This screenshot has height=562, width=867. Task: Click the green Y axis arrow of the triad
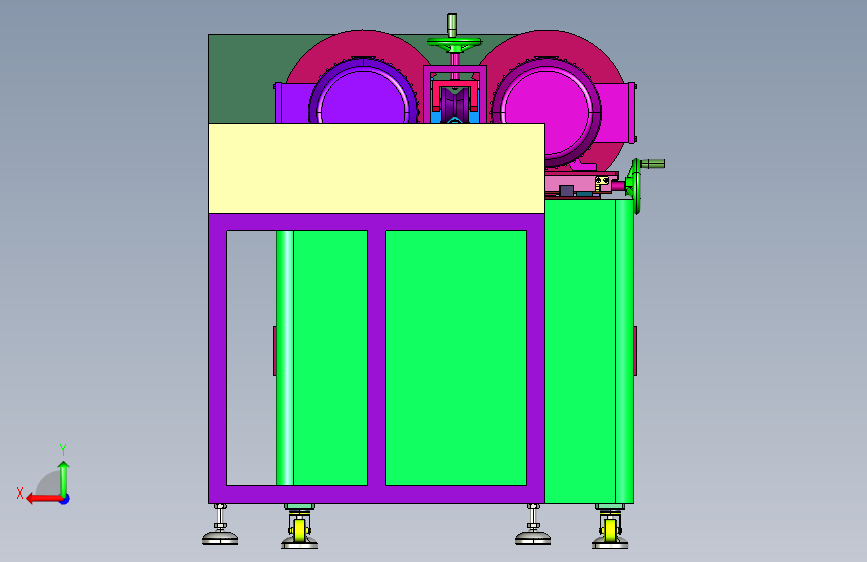click(64, 478)
